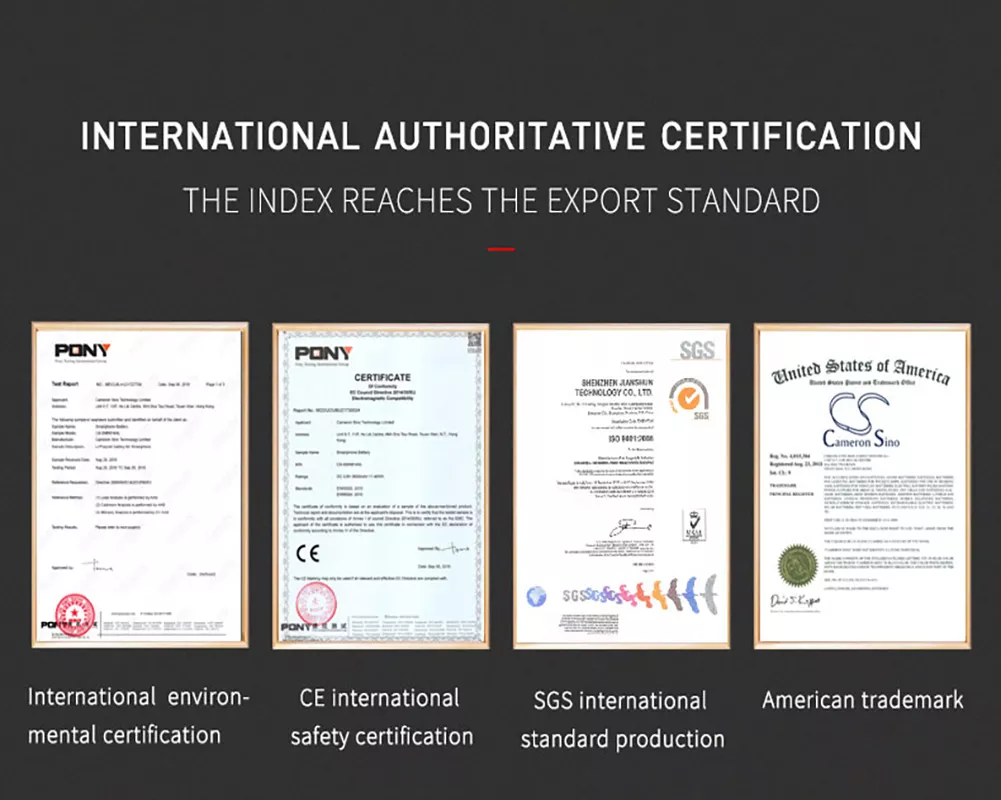Click the 'International Authoritative Certification' heading
1001x800 pixels.
point(500,136)
